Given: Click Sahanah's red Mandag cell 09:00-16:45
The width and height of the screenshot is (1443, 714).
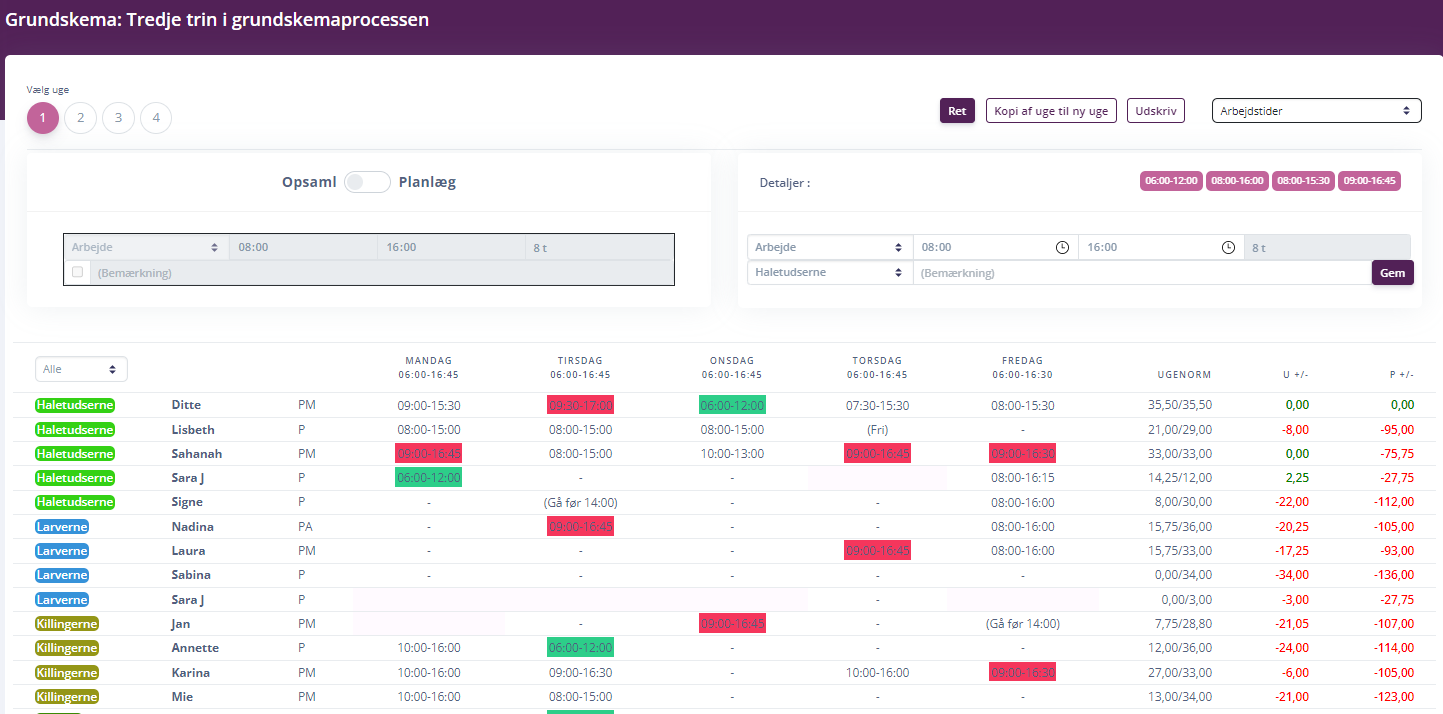Looking at the screenshot, I should click(428, 453).
